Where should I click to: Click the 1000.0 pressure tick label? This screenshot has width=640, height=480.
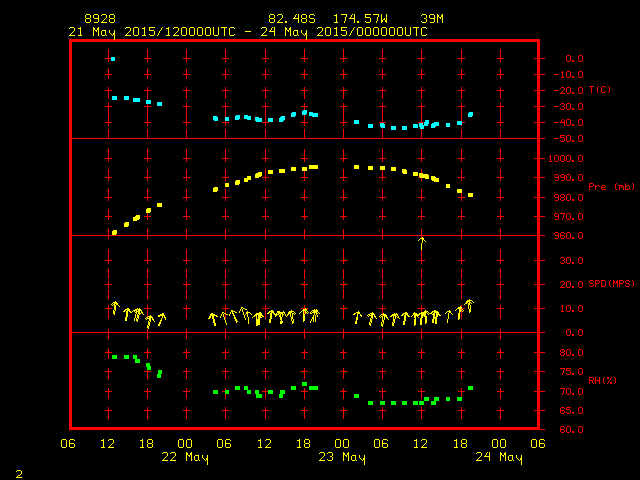coord(566,159)
